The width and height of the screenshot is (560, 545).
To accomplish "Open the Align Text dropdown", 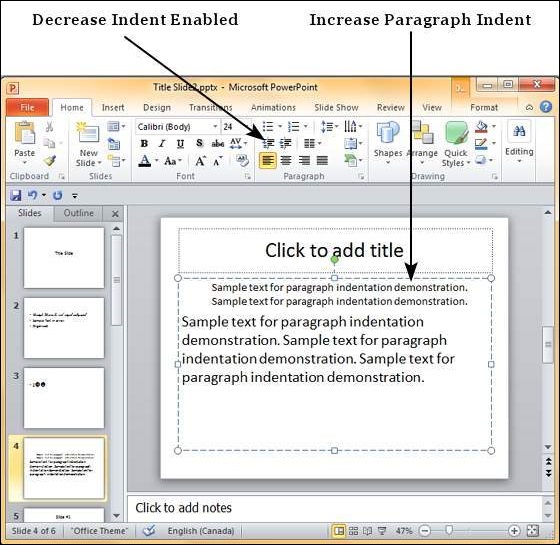I will click(x=353, y=144).
